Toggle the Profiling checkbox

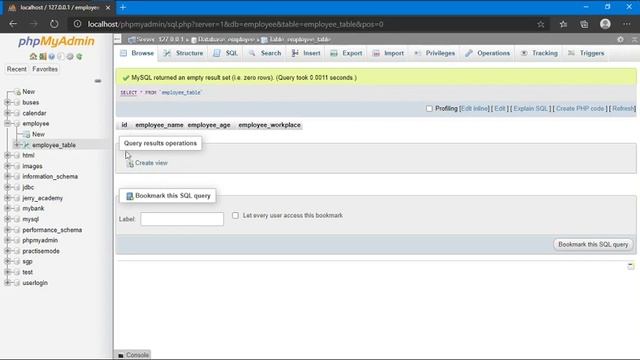point(429,109)
